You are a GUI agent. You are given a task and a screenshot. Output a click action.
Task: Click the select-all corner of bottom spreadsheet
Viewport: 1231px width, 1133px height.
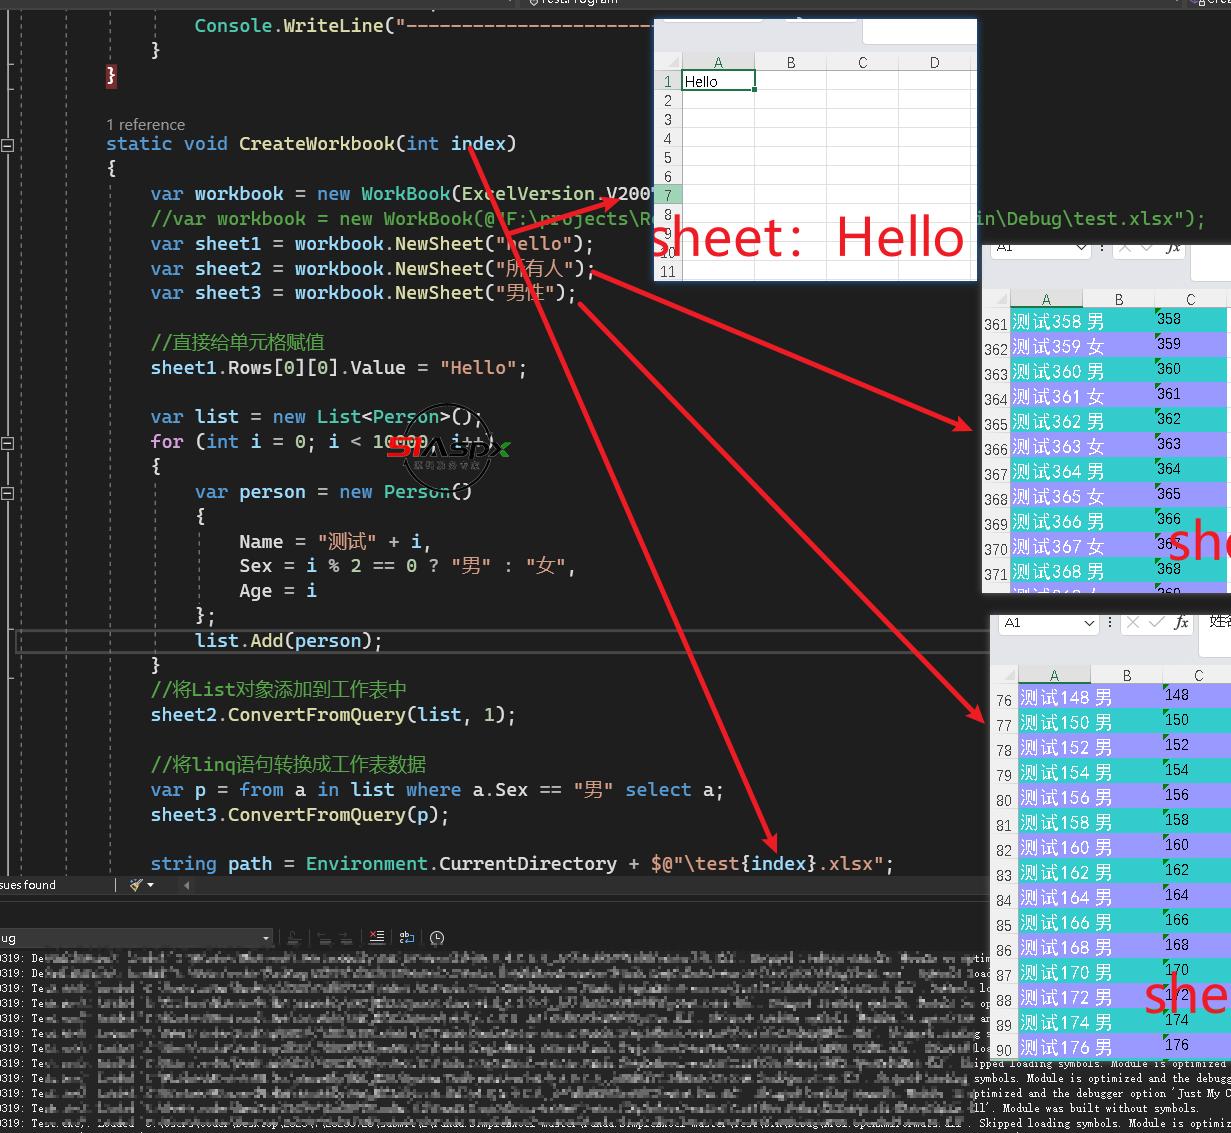[x=1004, y=675]
